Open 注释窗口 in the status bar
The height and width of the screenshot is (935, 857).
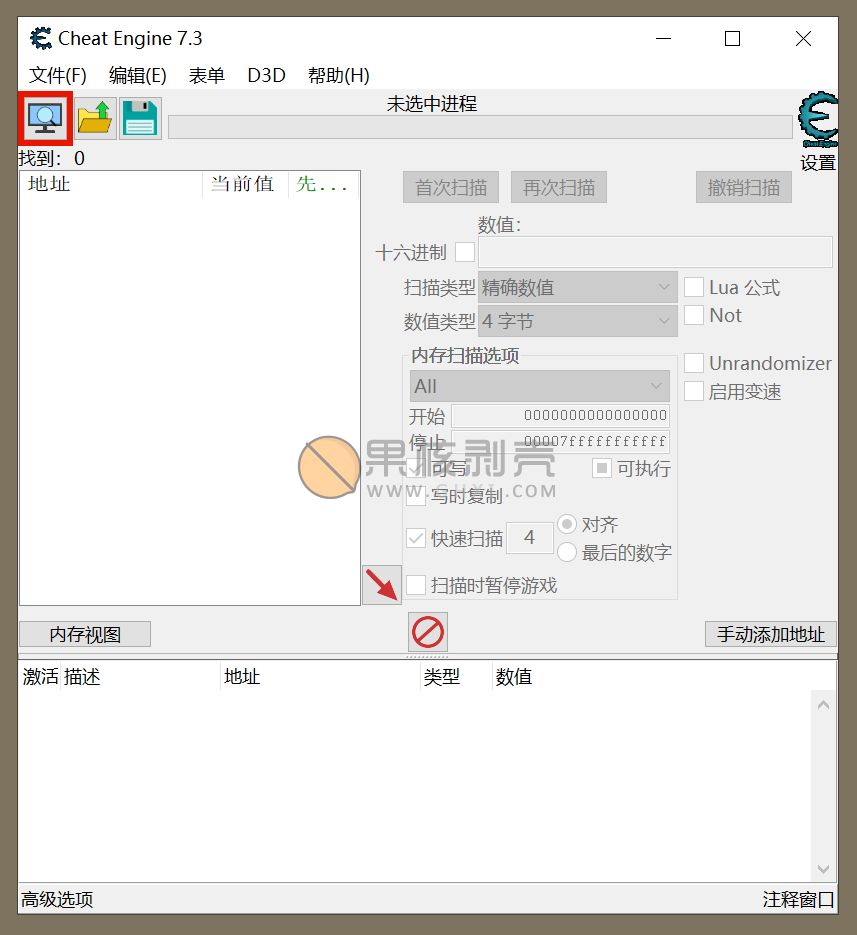[799, 899]
